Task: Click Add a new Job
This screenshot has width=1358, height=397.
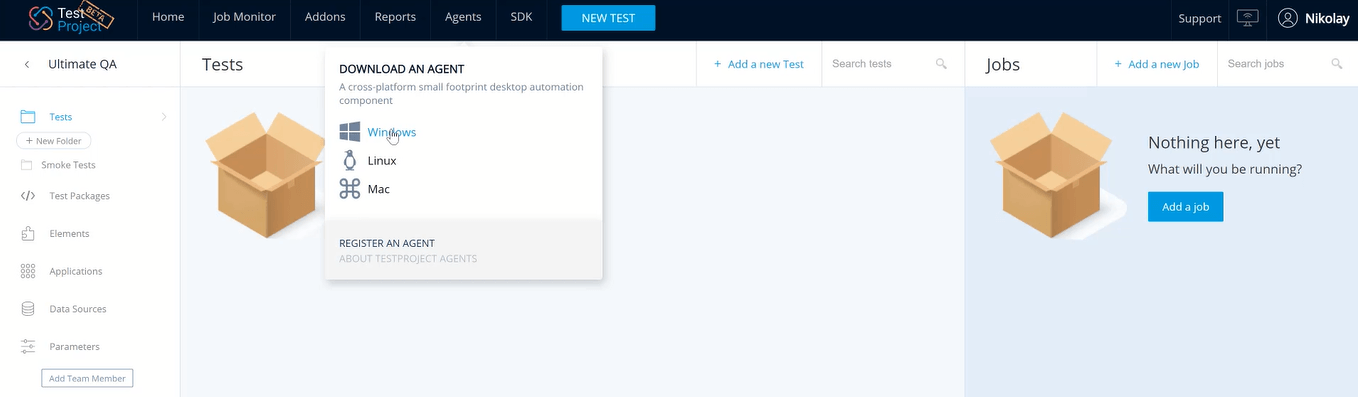Action: pos(1157,64)
